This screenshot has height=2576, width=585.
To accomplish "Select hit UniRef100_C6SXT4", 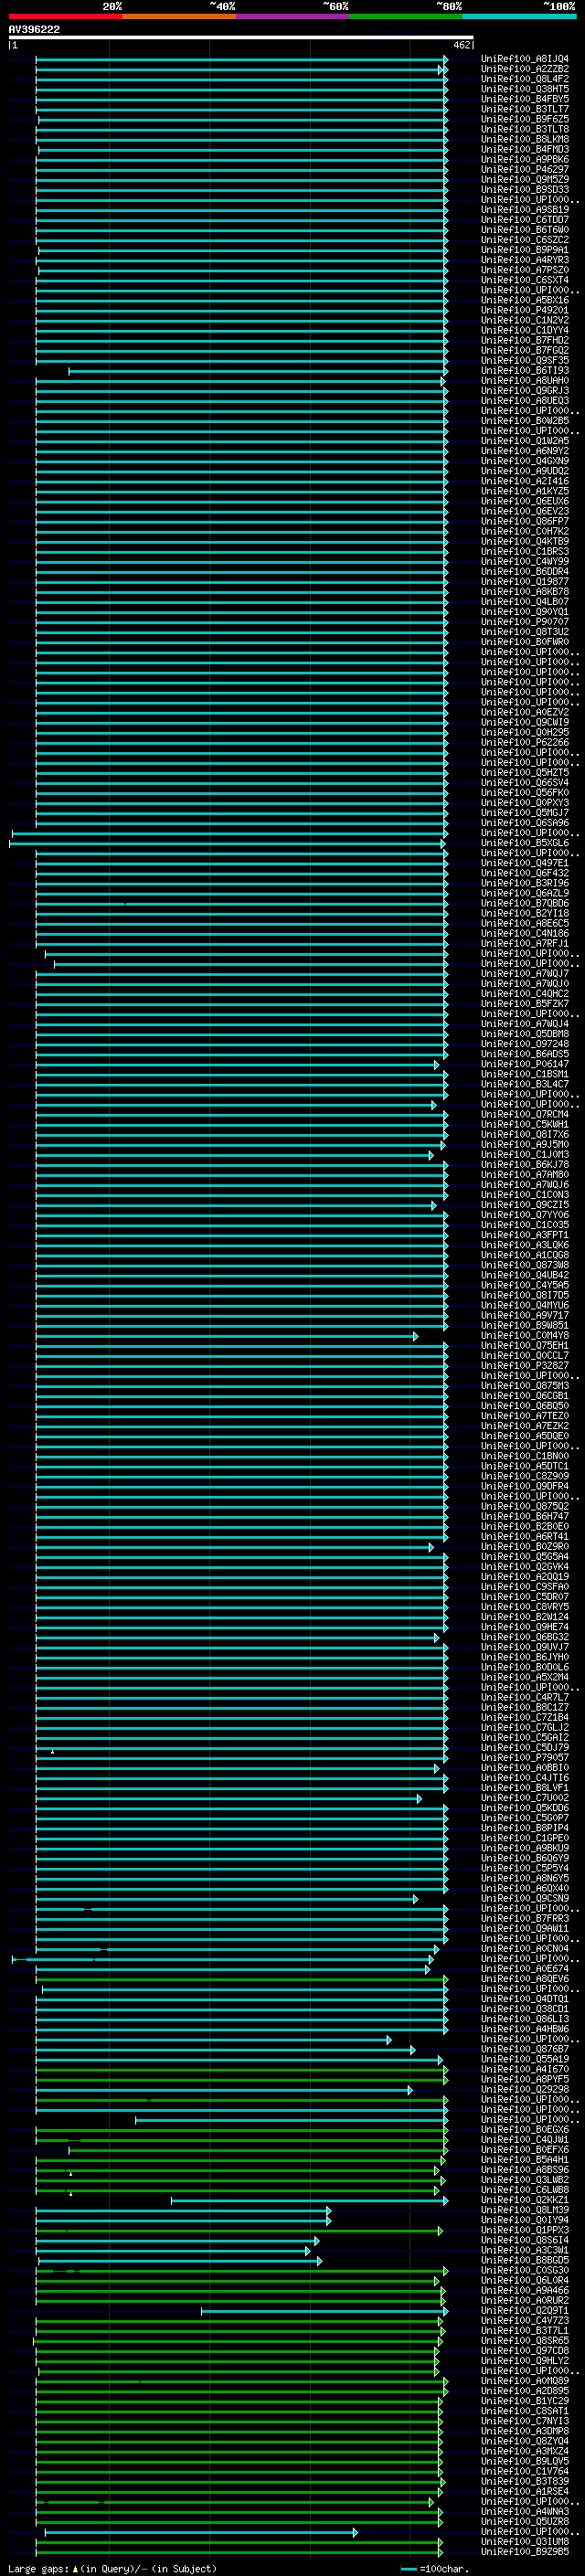I will 524,280.
